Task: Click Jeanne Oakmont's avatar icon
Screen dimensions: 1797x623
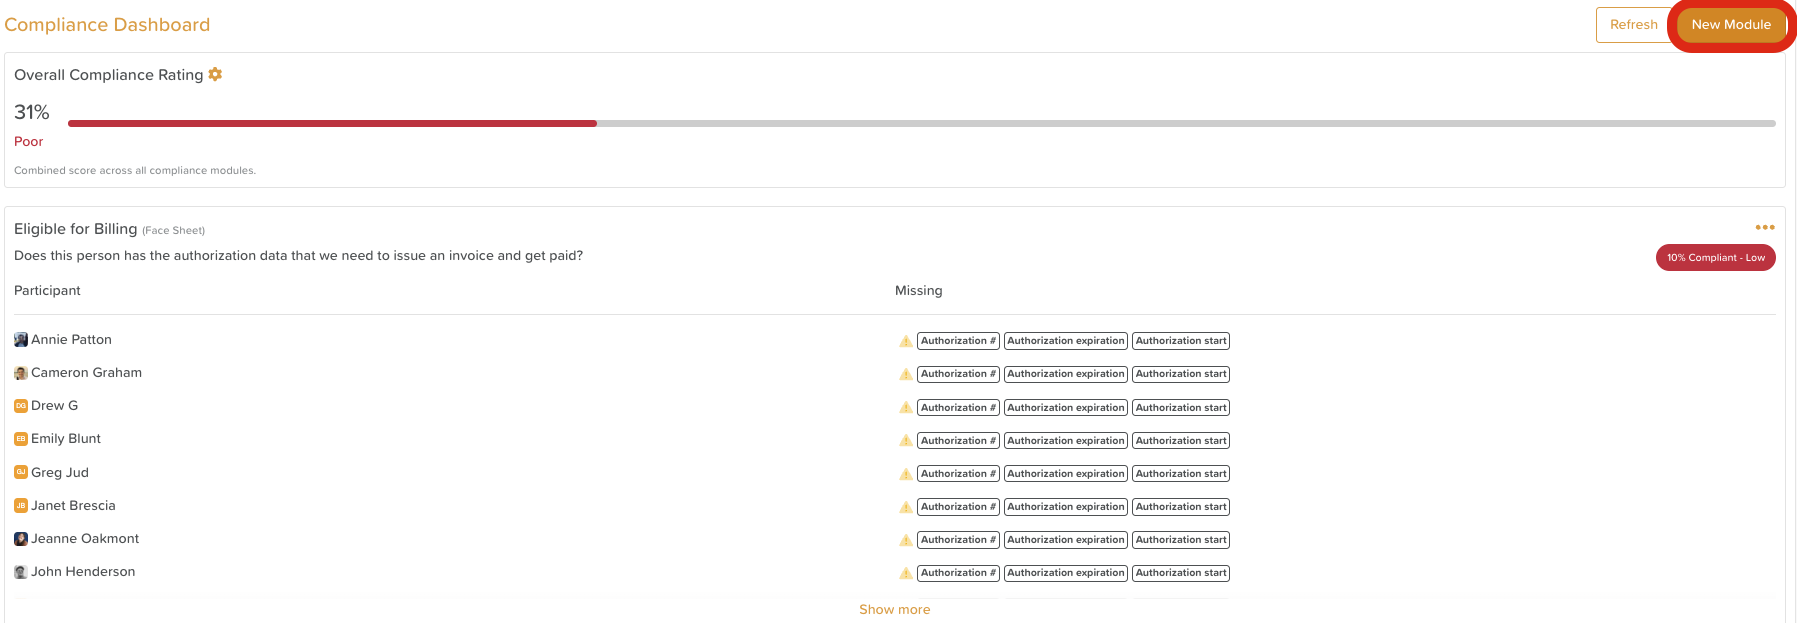Action: click(21, 539)
